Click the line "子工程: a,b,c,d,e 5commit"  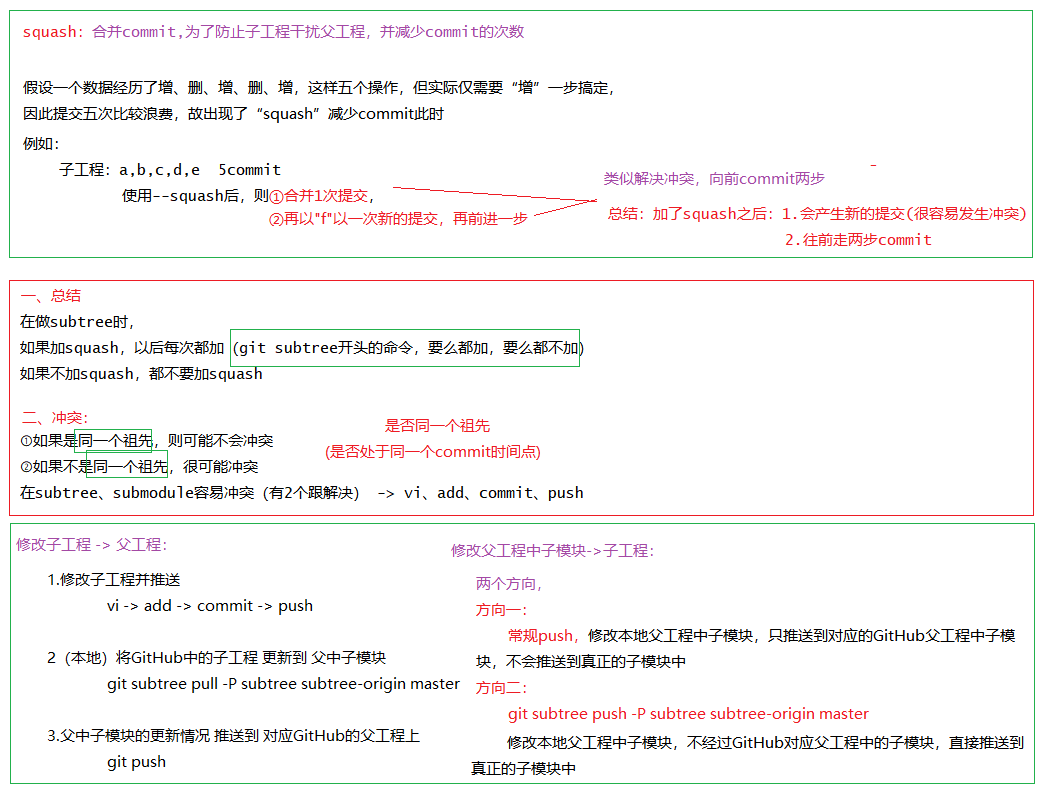[170, 170]
